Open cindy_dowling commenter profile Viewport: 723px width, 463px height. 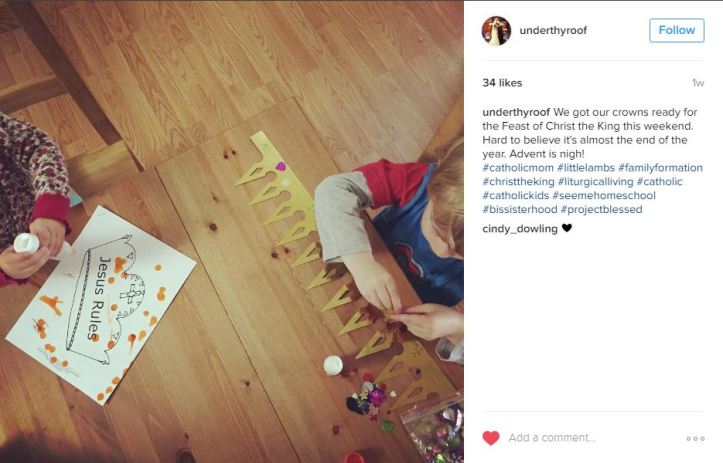520,229
